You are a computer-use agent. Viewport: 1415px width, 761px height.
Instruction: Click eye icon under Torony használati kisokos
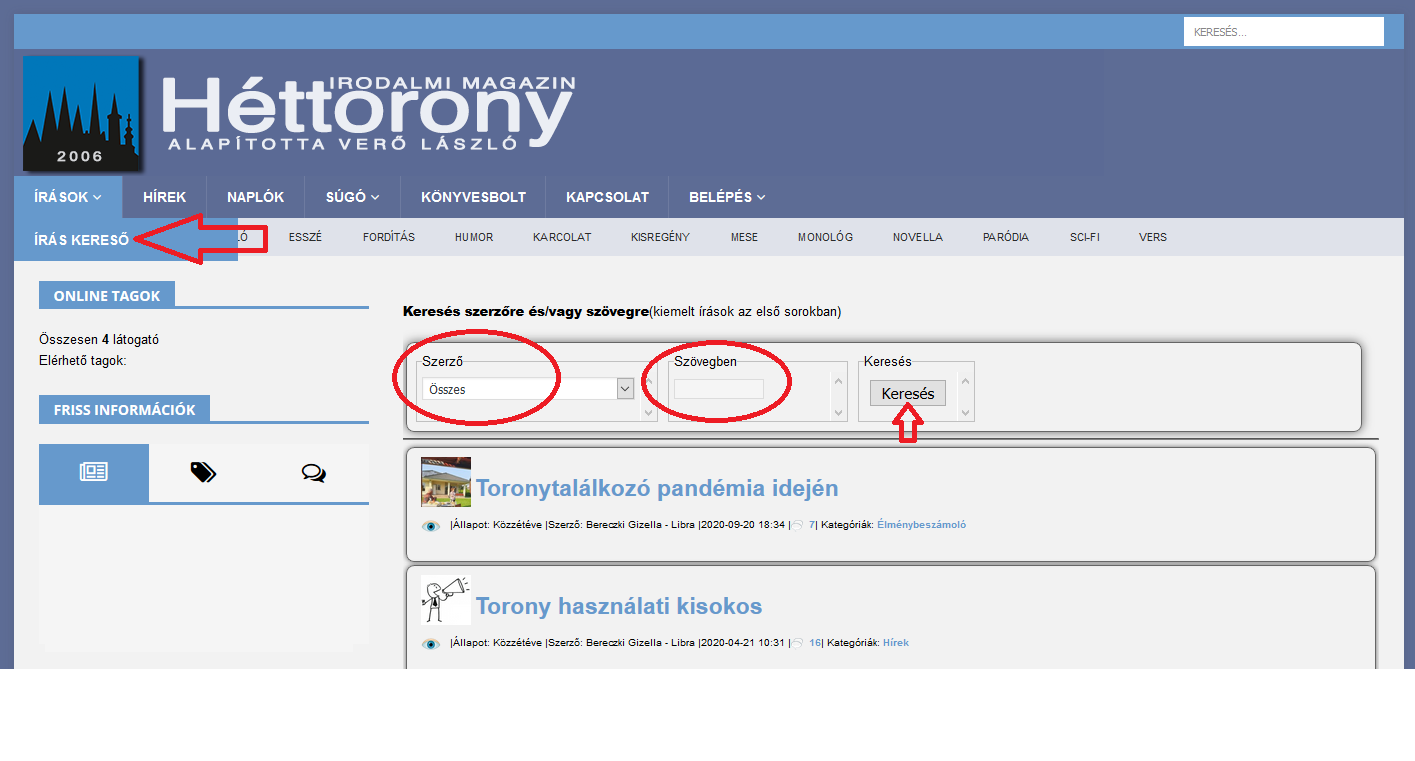click(431, 644)
